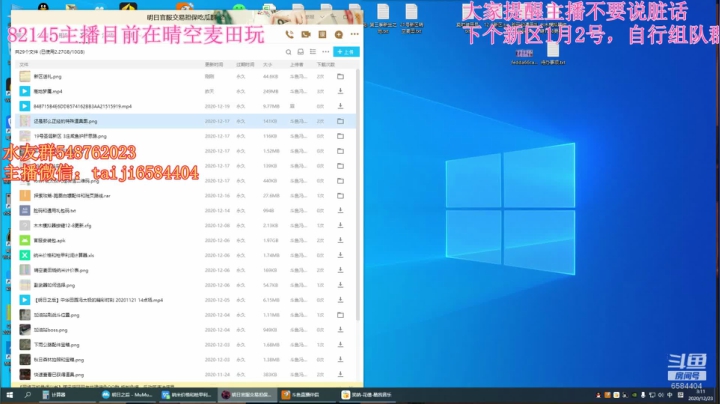Start a voice call from the group header
This screenshot has width=720, height=404.
(289, 34)
